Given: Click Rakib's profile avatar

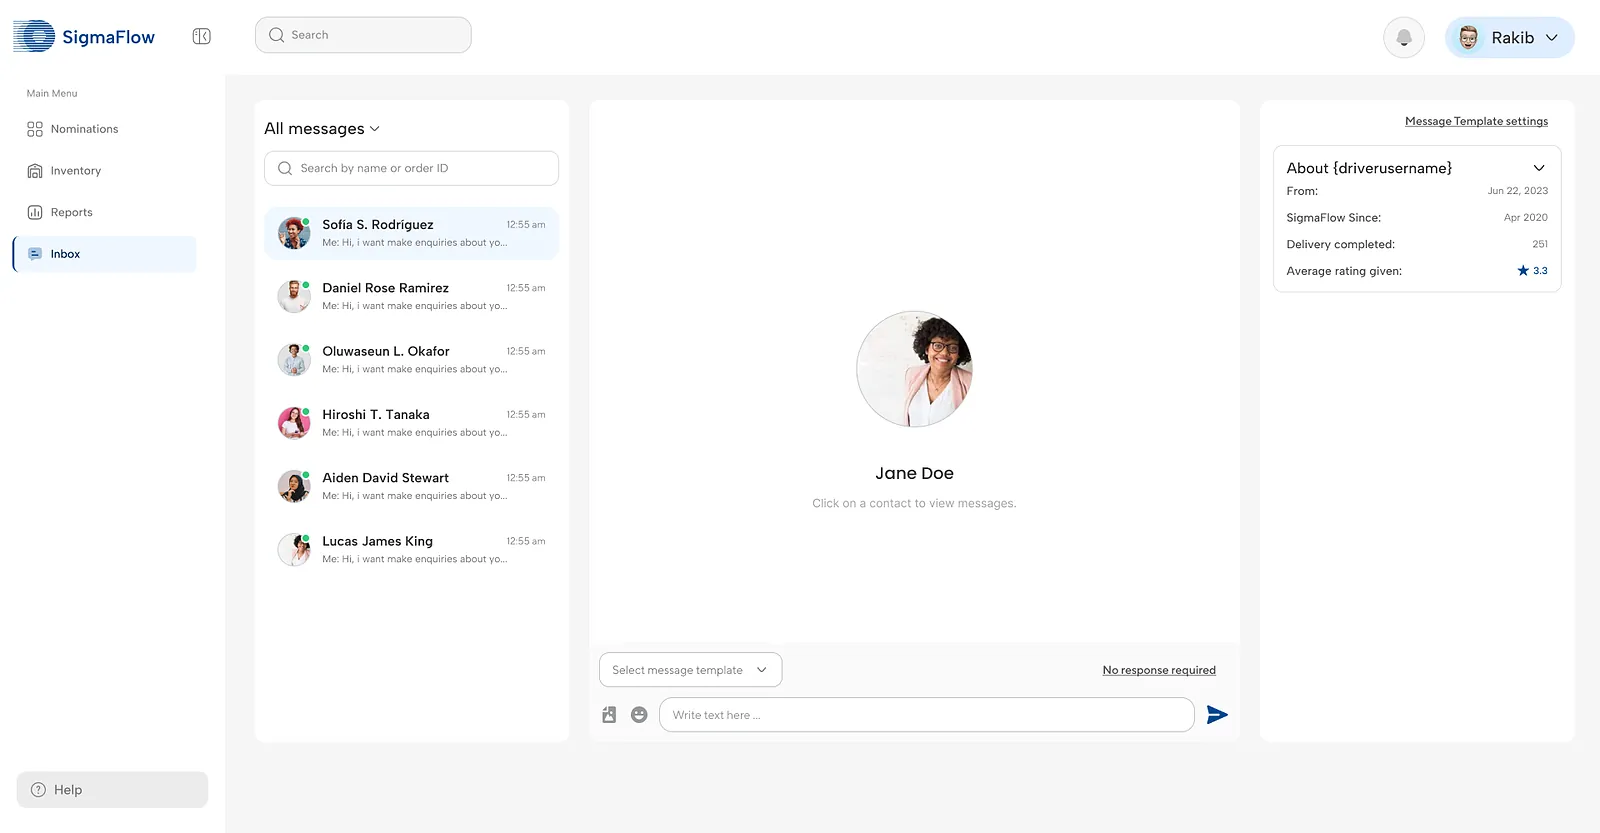Looking at the screenshot, I should 1468,38.
